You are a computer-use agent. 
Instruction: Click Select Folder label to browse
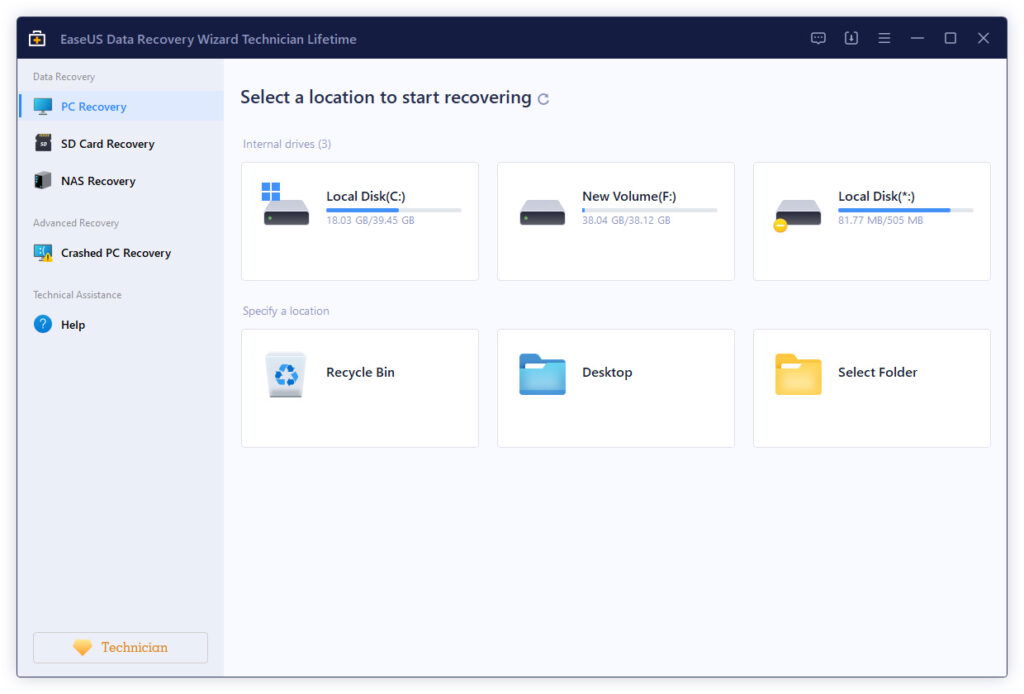click(x=878, y=372)
